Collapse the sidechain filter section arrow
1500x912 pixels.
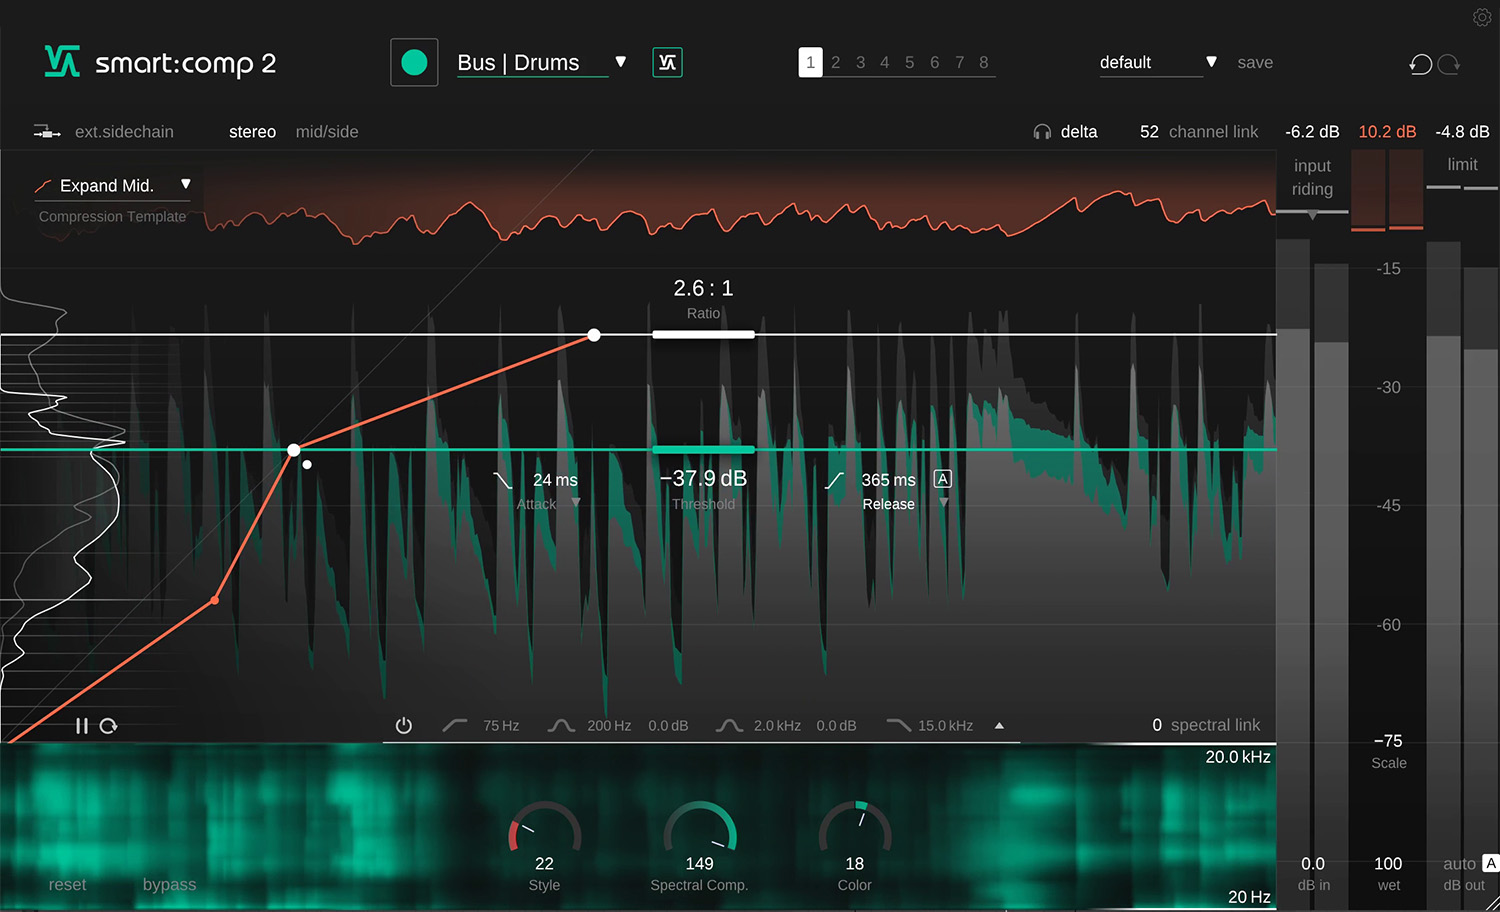click(x=999, y=726)
